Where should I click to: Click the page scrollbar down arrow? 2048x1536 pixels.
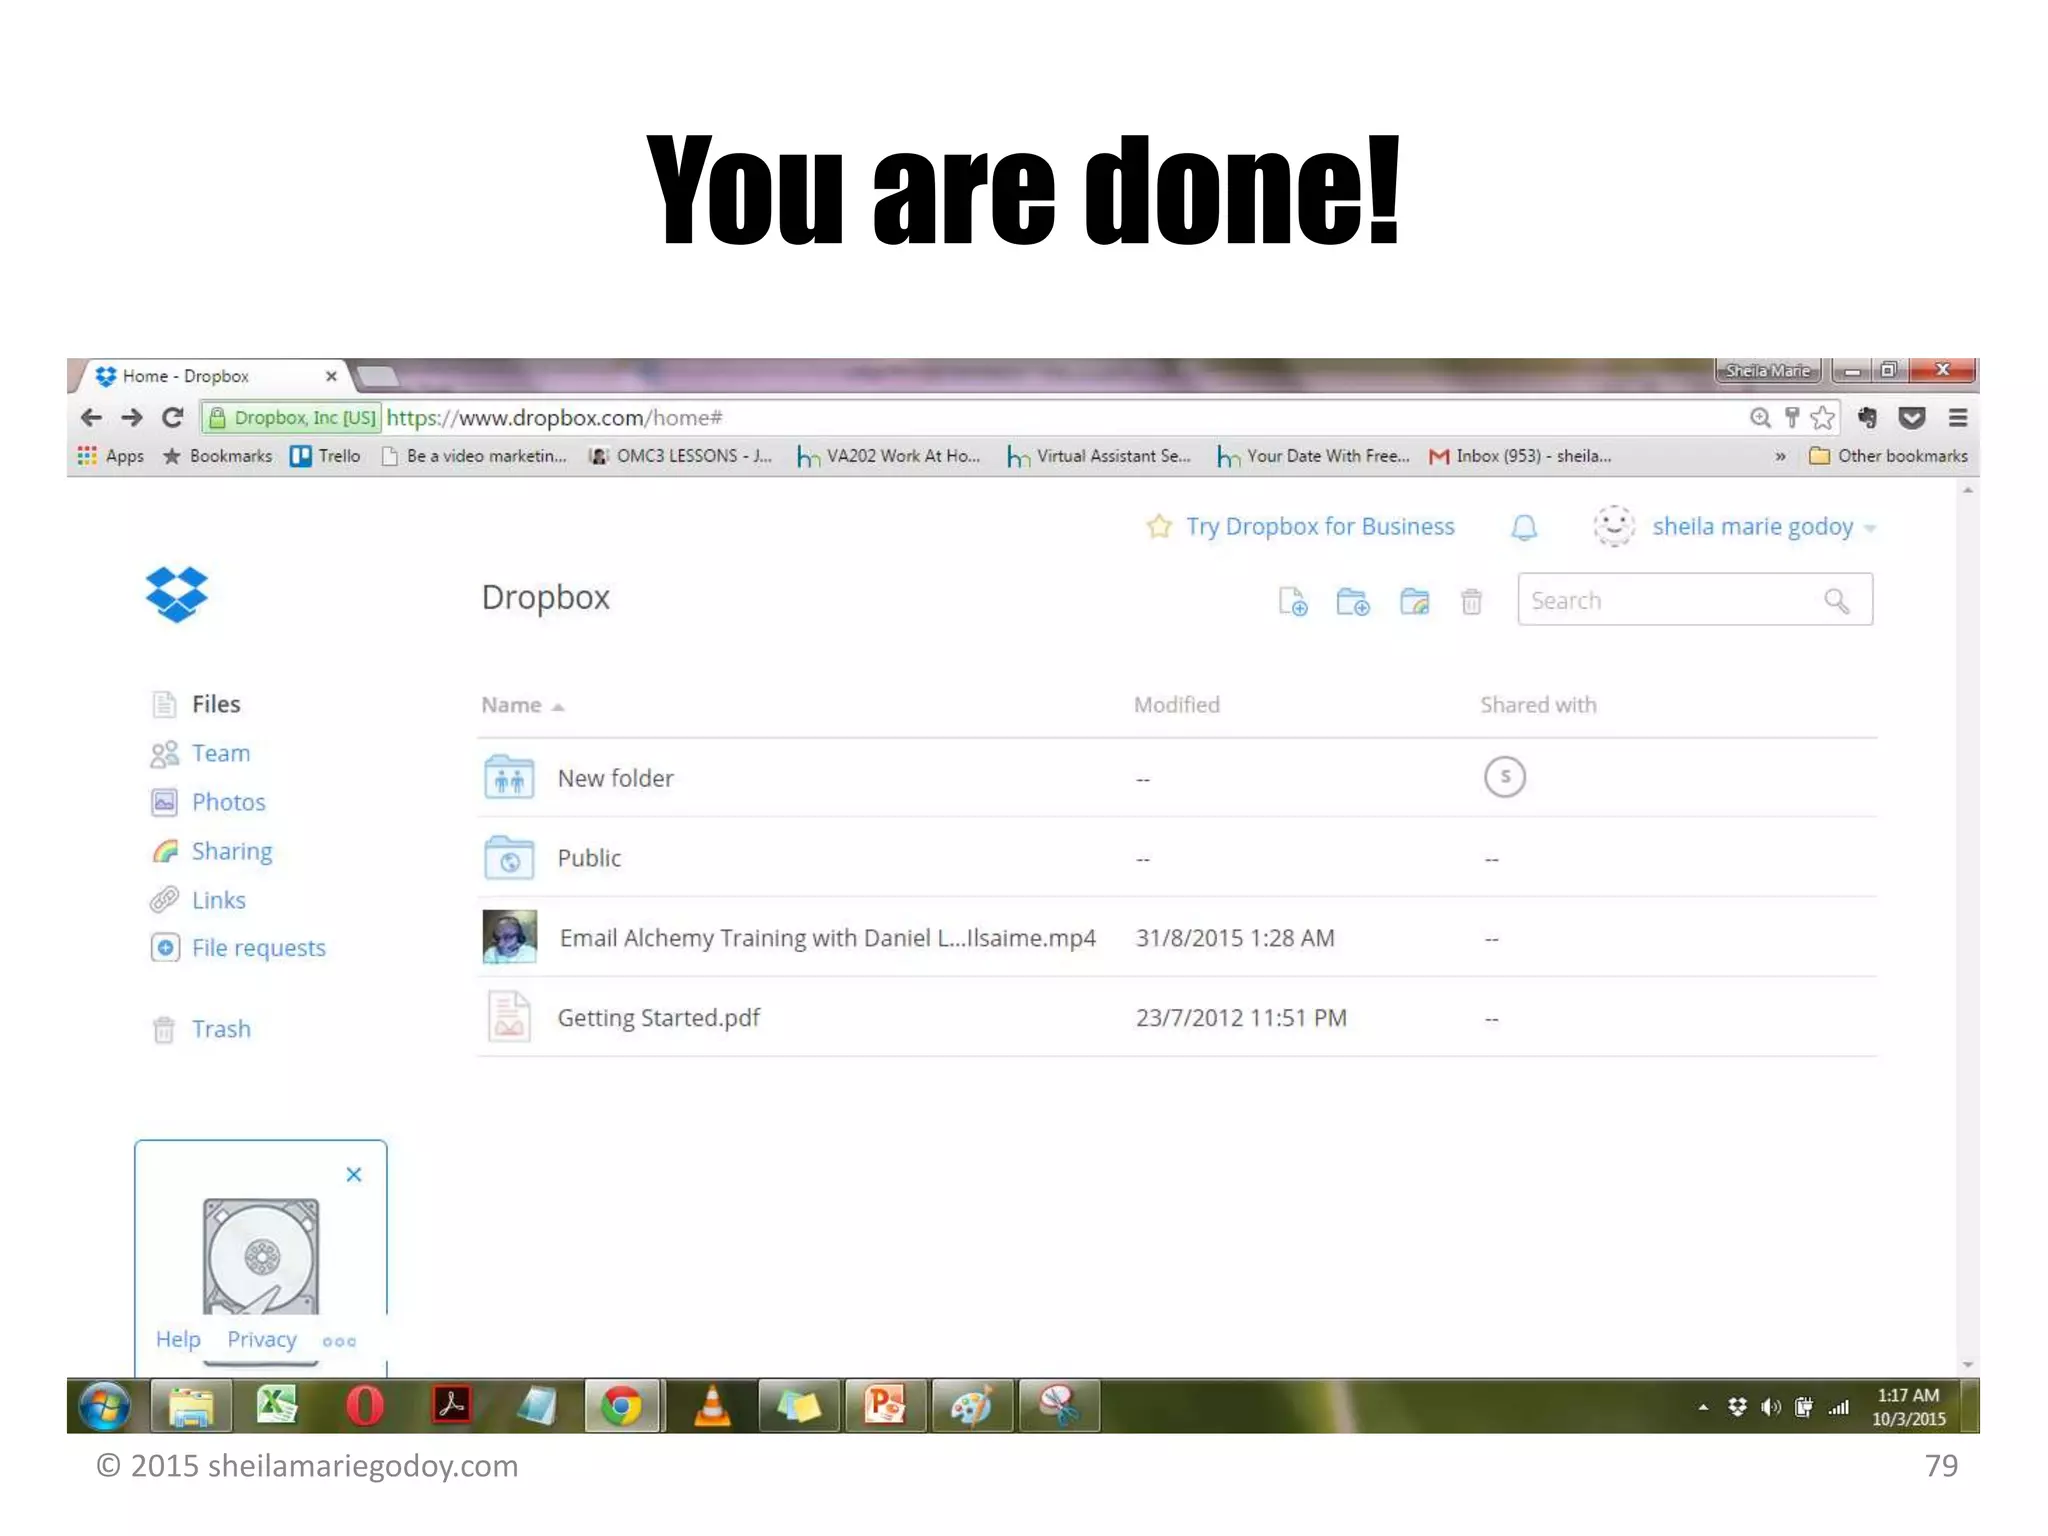click(x=1968, y=1365)
